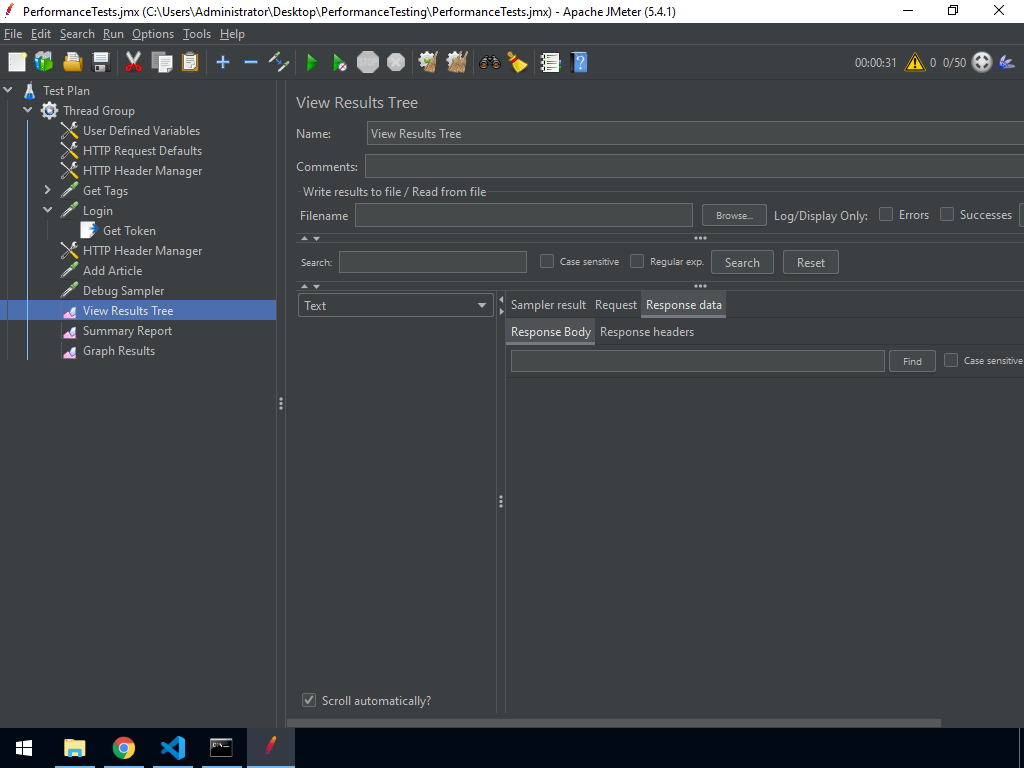This screenshot has height=768, width=1024.
Task: Enable the Successes only checkbox
Action: tap(946, 214)
